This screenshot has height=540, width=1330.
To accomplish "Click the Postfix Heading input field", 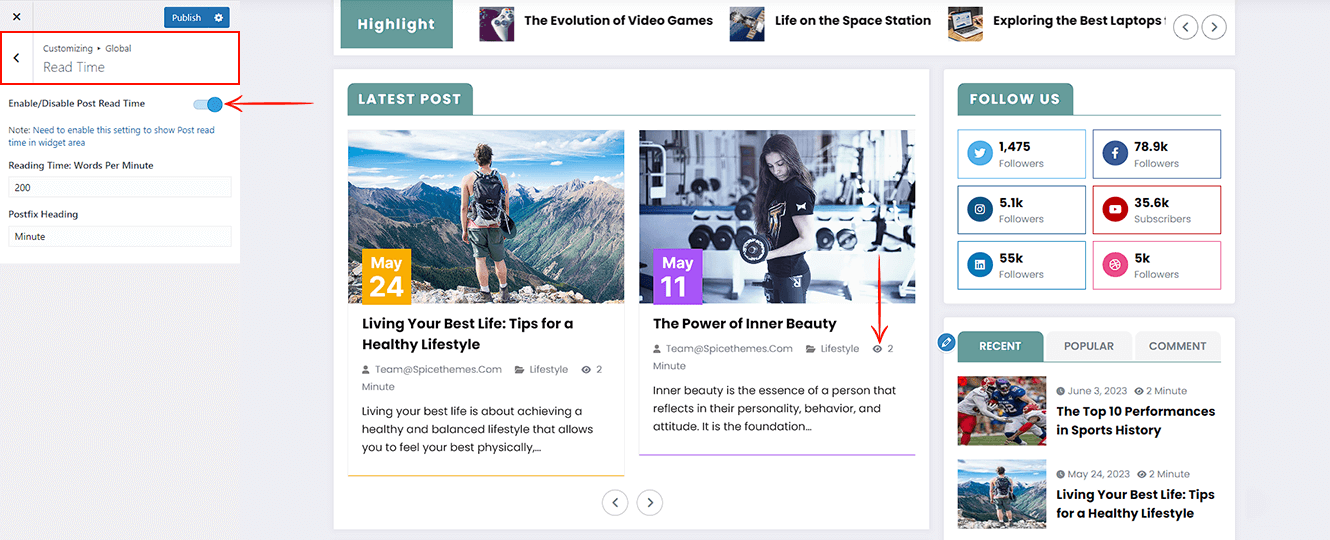I will click(120, 236).
